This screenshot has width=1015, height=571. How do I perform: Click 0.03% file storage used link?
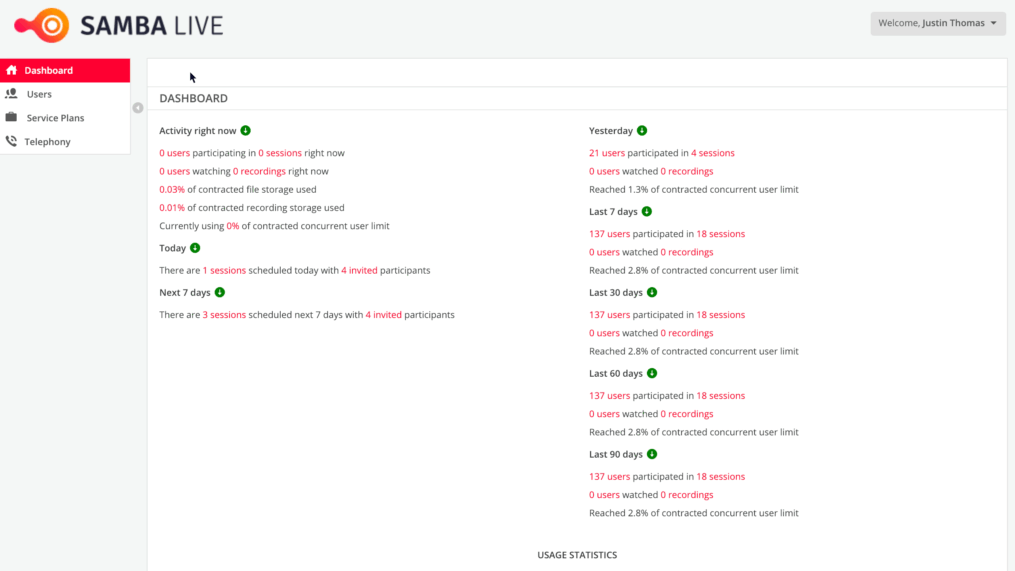coord(172,189)
